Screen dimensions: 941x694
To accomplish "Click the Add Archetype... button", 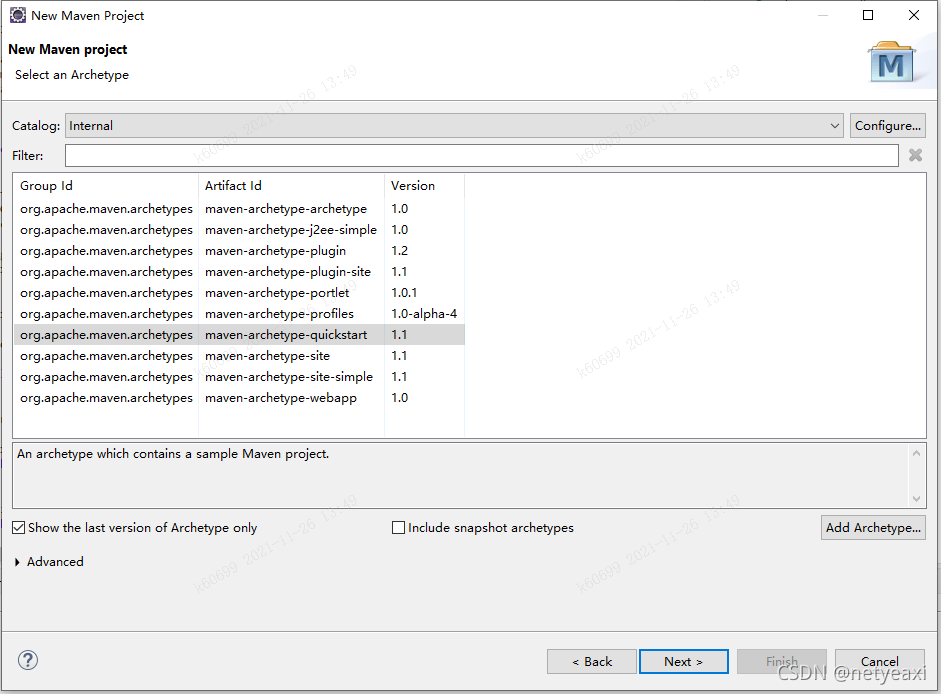I will (x=873, y=528).
